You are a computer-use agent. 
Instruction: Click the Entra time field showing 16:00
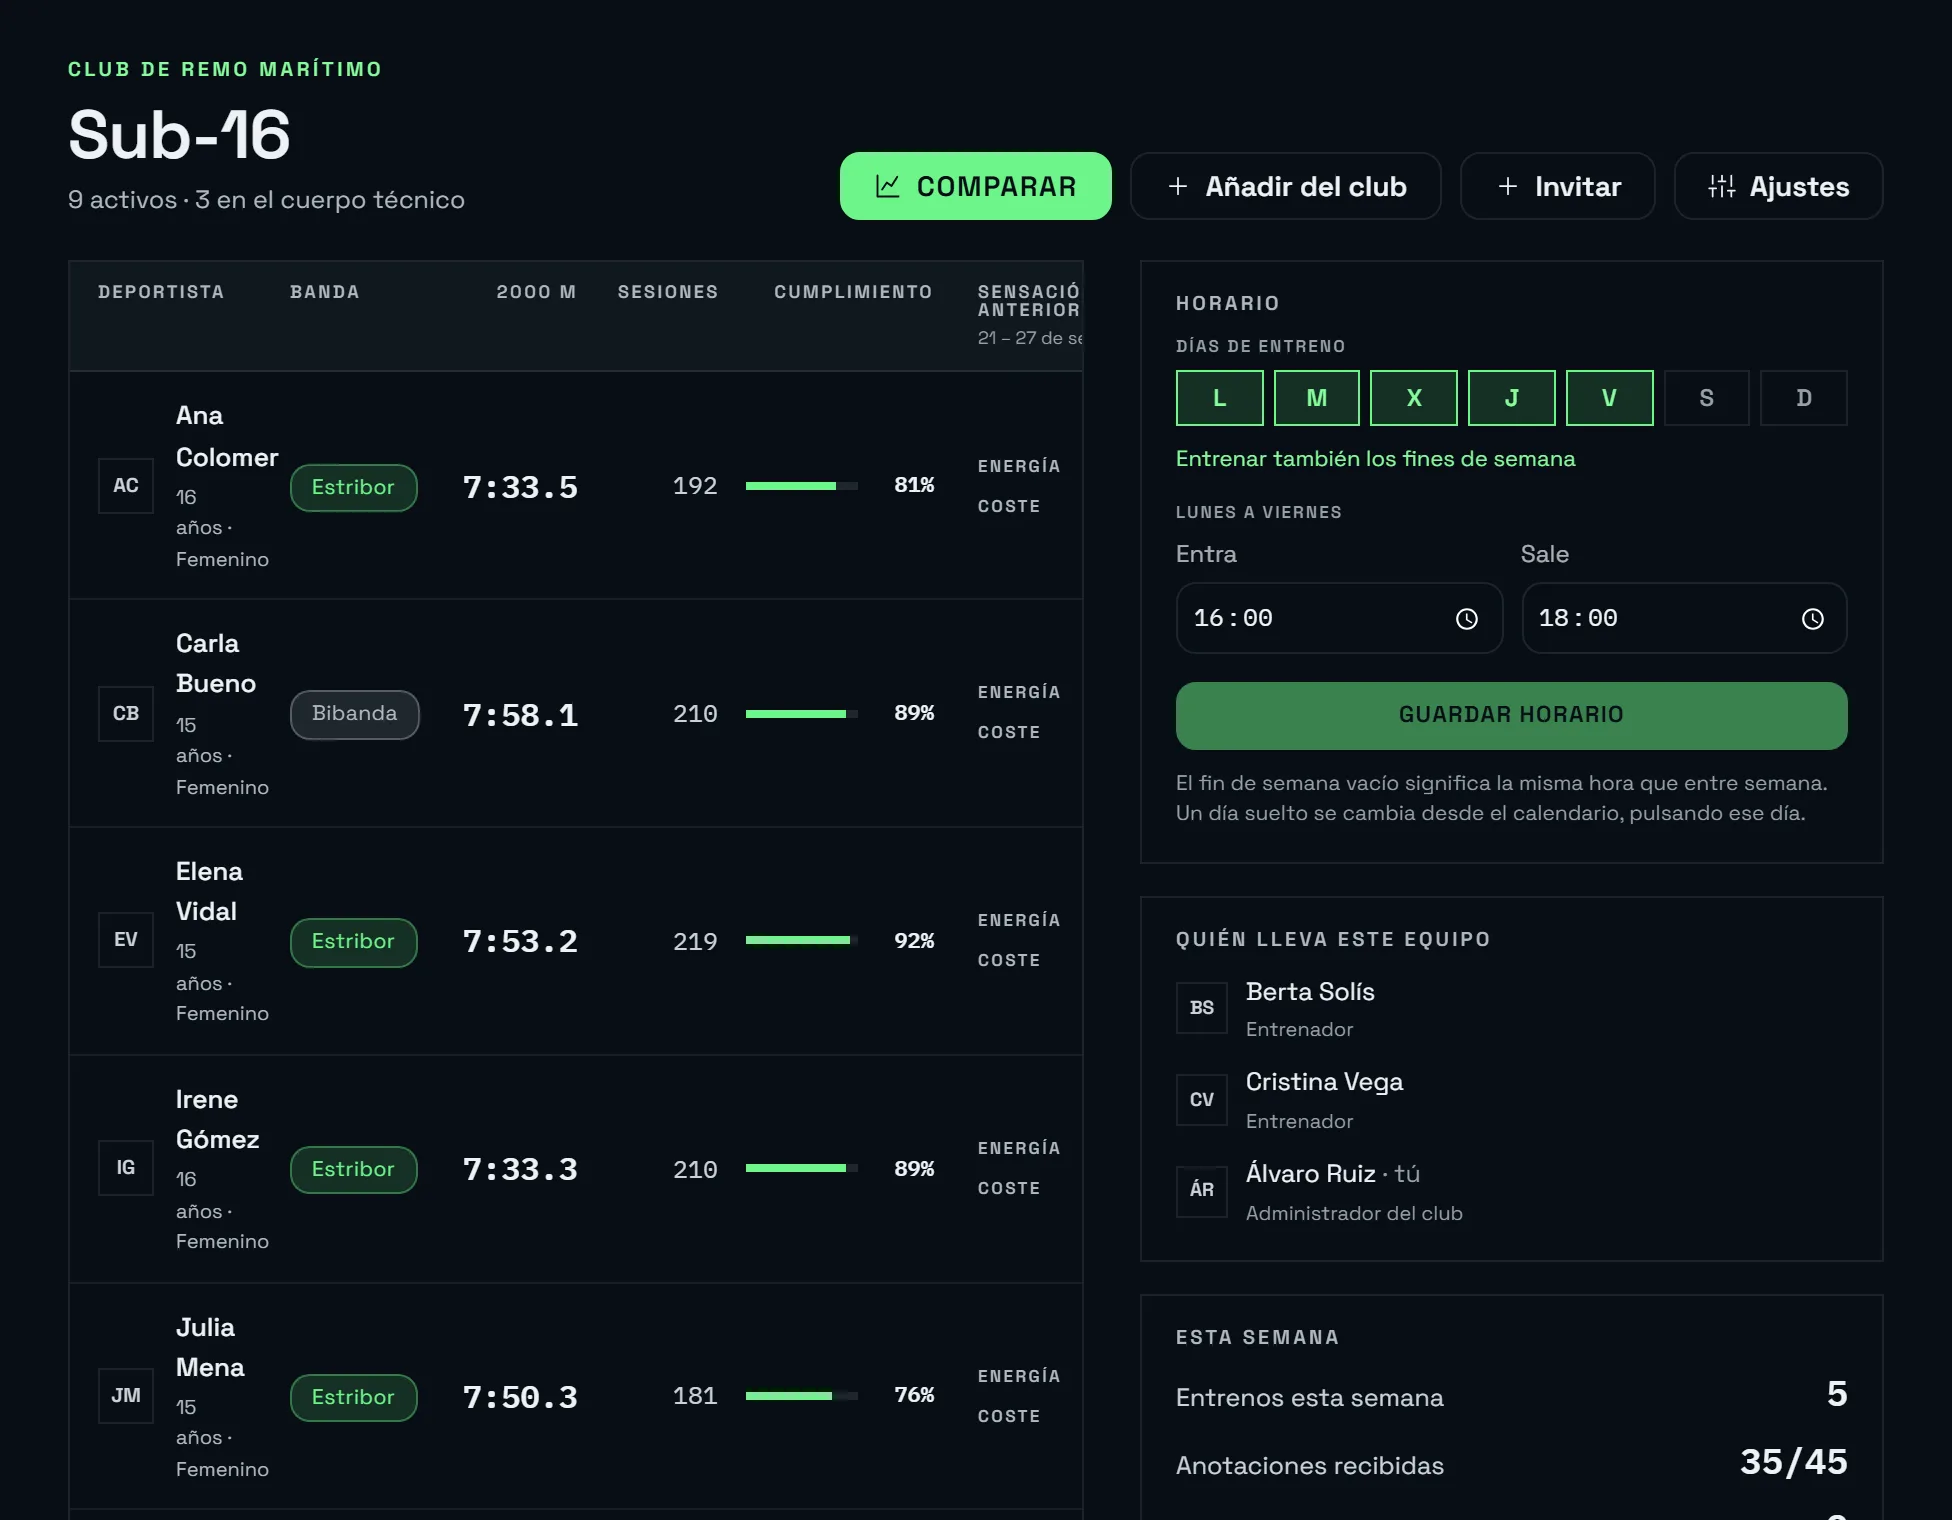click(x=1339, y=618)
